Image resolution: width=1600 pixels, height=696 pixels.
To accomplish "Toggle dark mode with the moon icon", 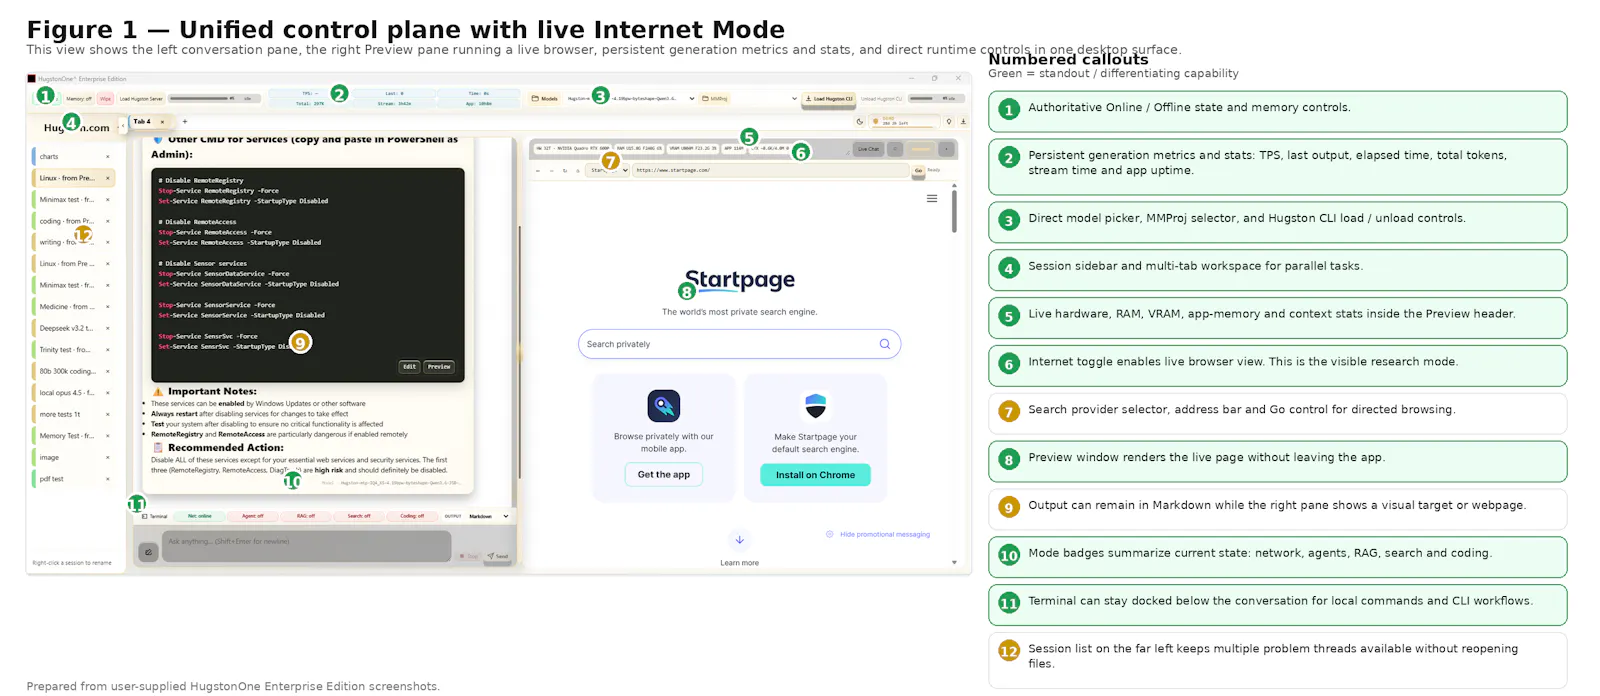I will 859,122.
